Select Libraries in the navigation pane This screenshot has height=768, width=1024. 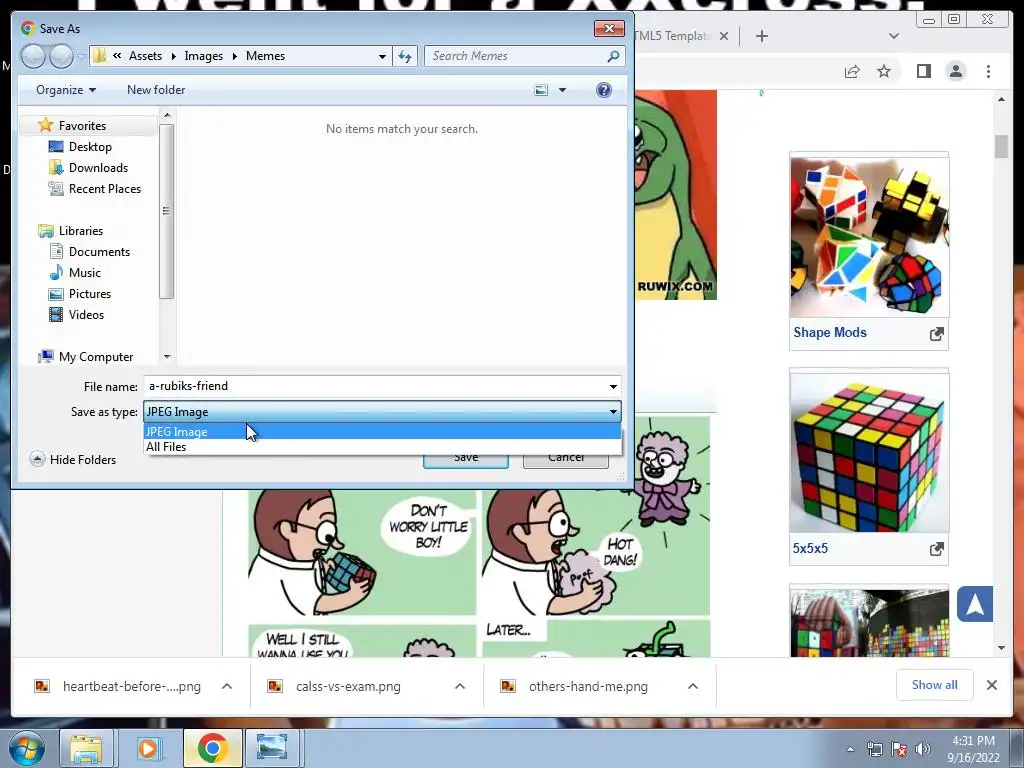click(80, 231)
